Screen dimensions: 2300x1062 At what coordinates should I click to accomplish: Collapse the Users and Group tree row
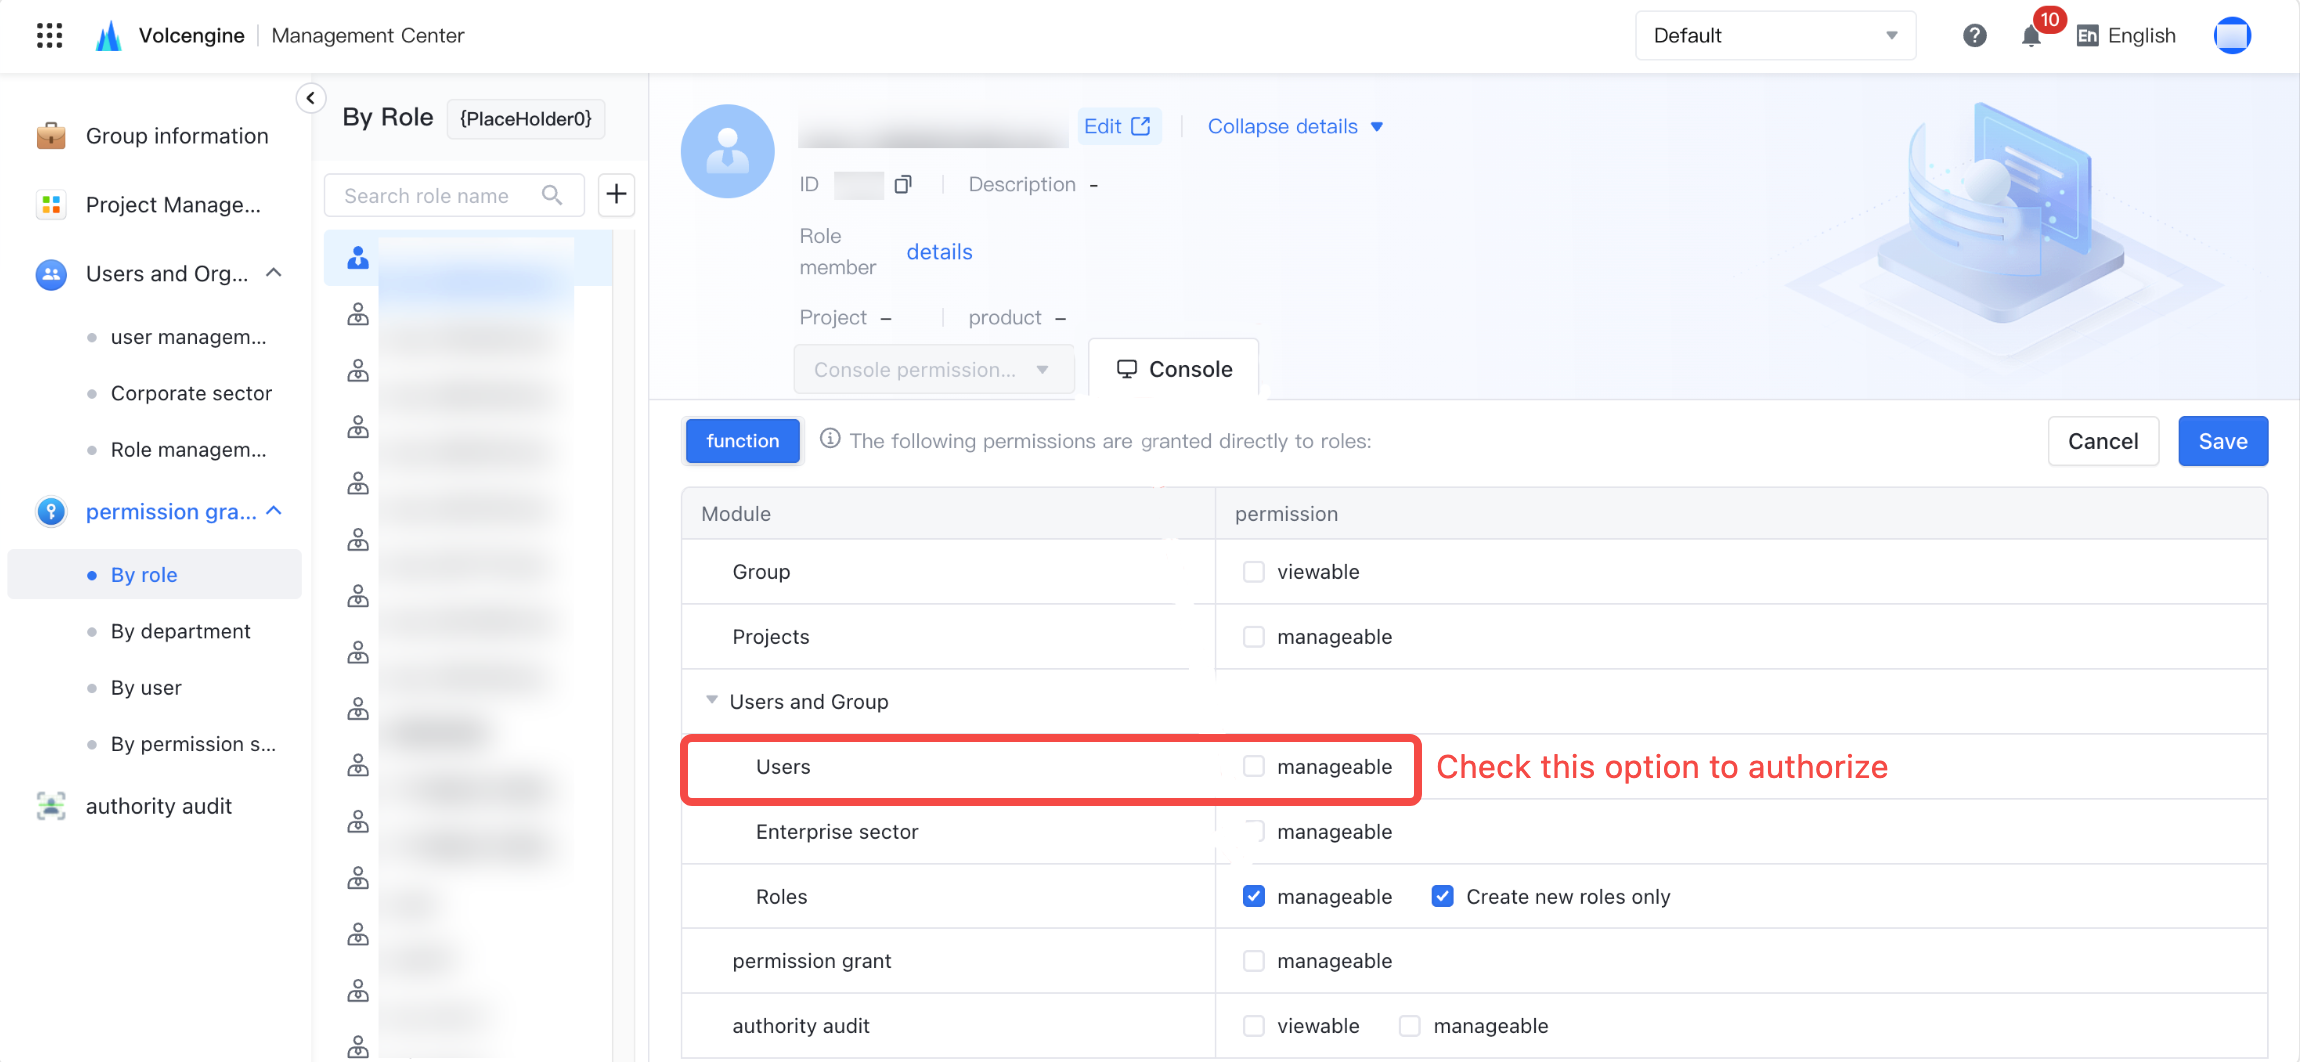click(x=712, y=700)
